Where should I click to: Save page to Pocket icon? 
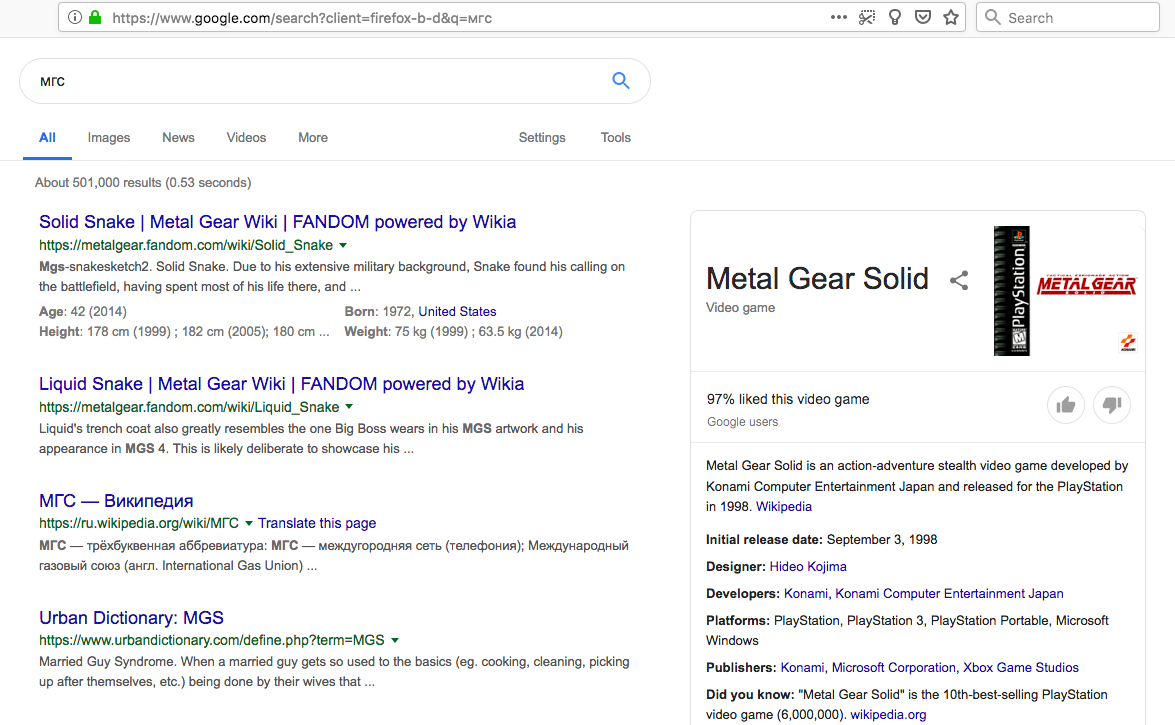click(x=923, y=17)
